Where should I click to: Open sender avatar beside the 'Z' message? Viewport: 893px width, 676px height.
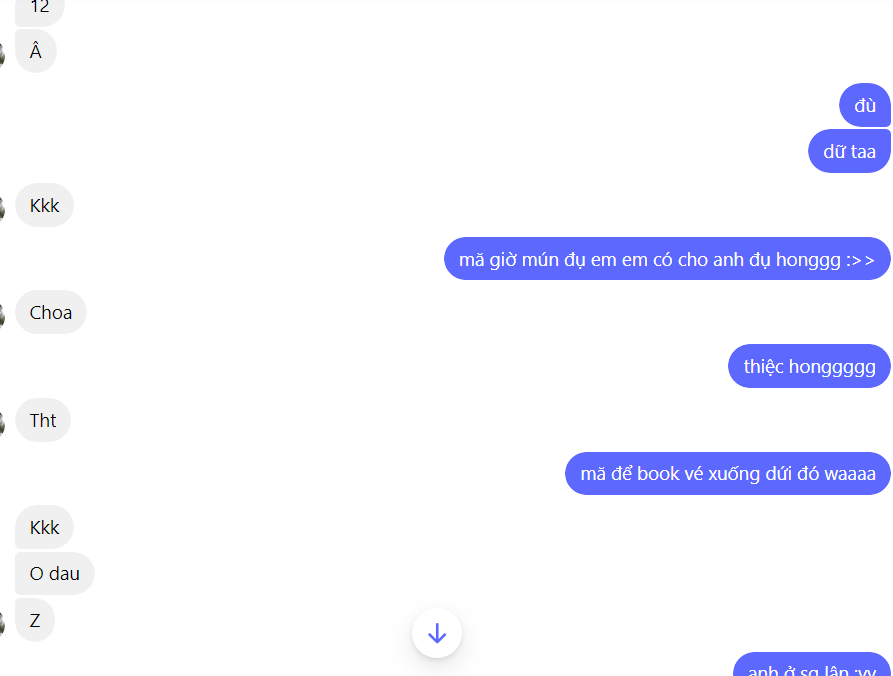pyautogui.click(x=2, y=623)
